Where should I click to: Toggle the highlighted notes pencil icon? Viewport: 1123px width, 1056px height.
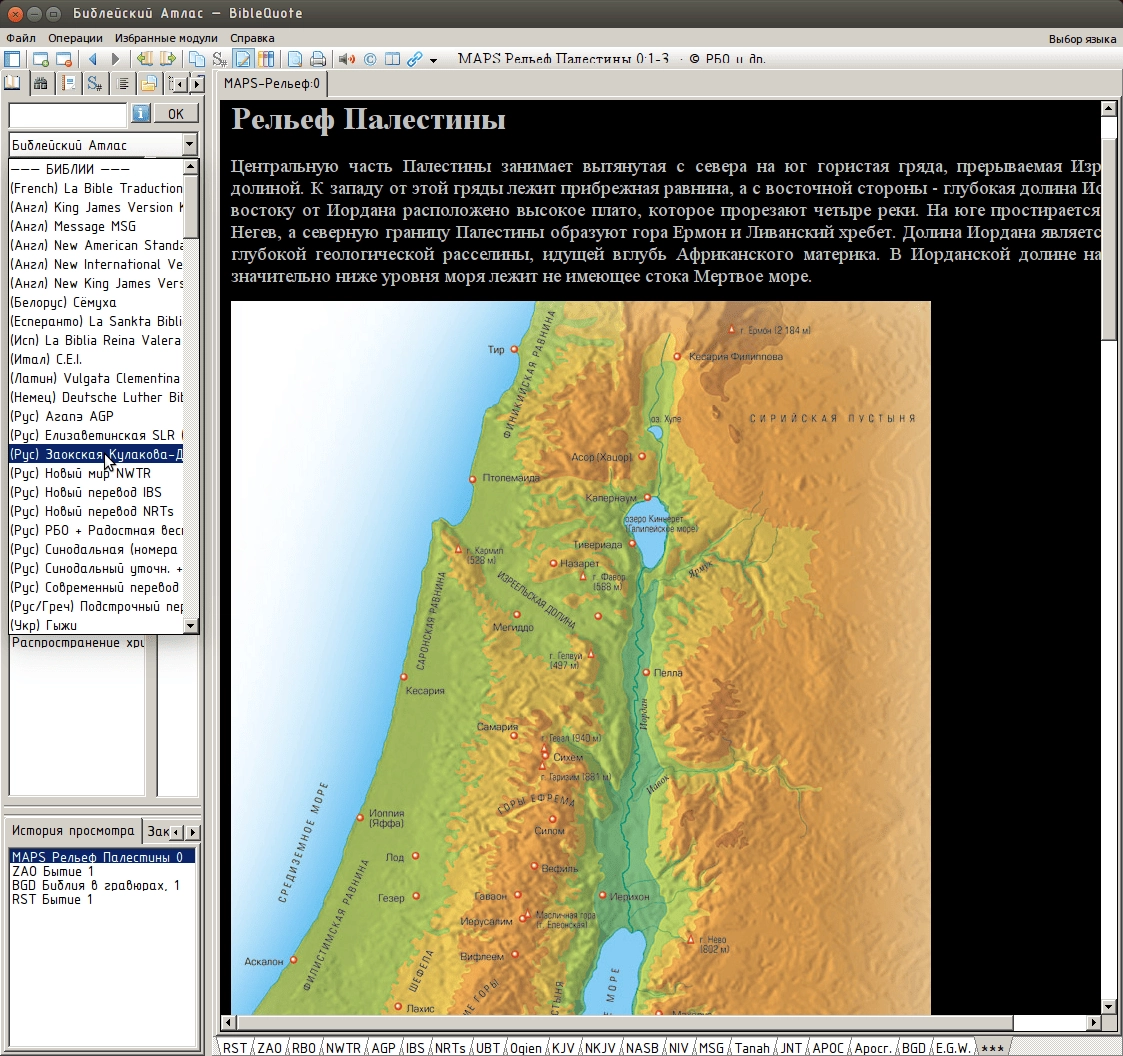244,59
